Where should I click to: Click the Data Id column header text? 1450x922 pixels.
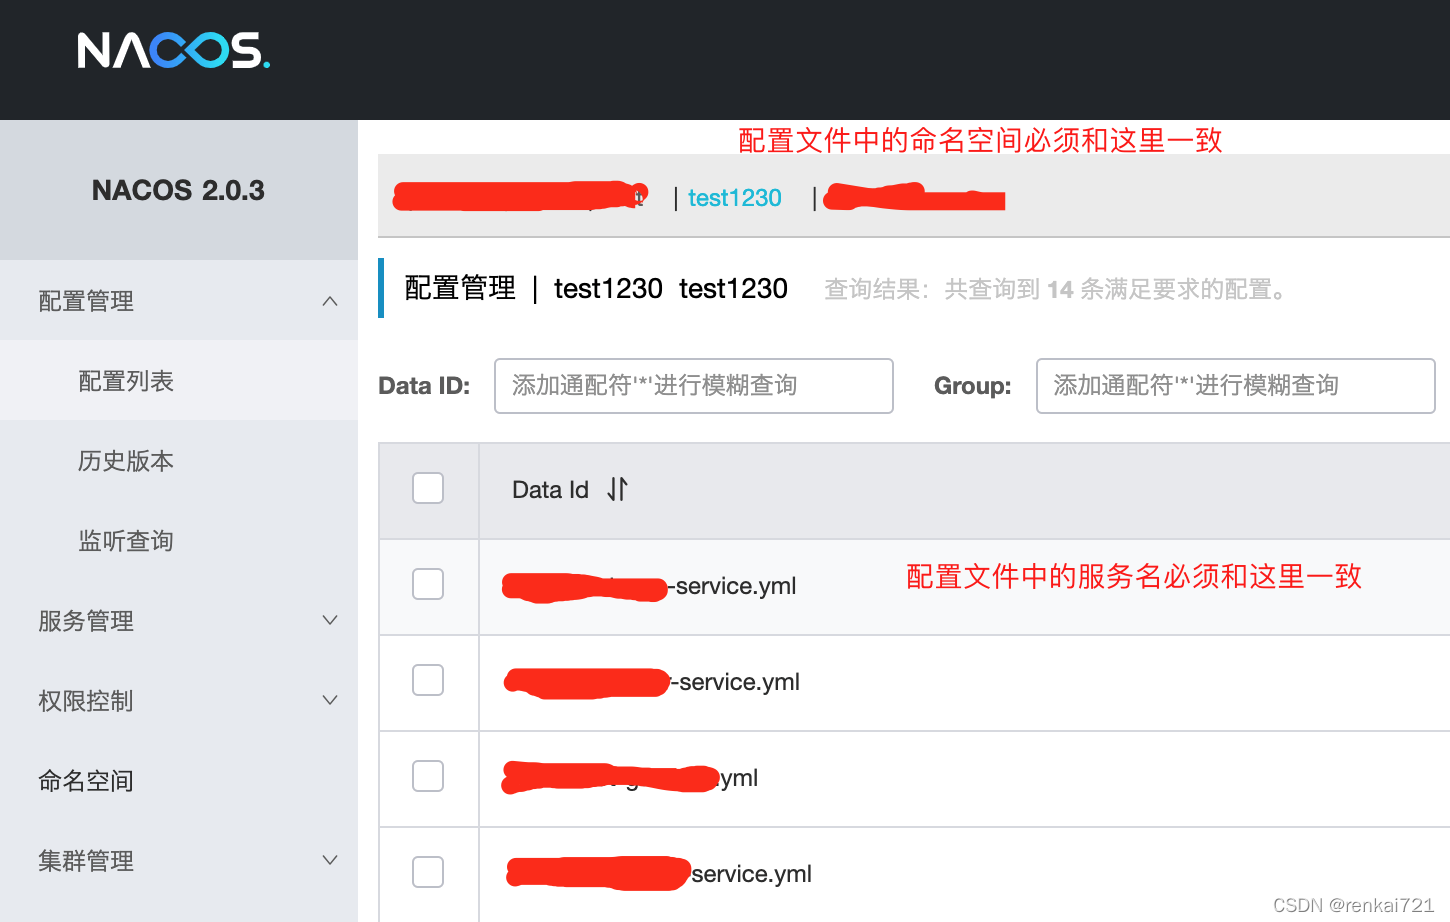tap(550, 490)
